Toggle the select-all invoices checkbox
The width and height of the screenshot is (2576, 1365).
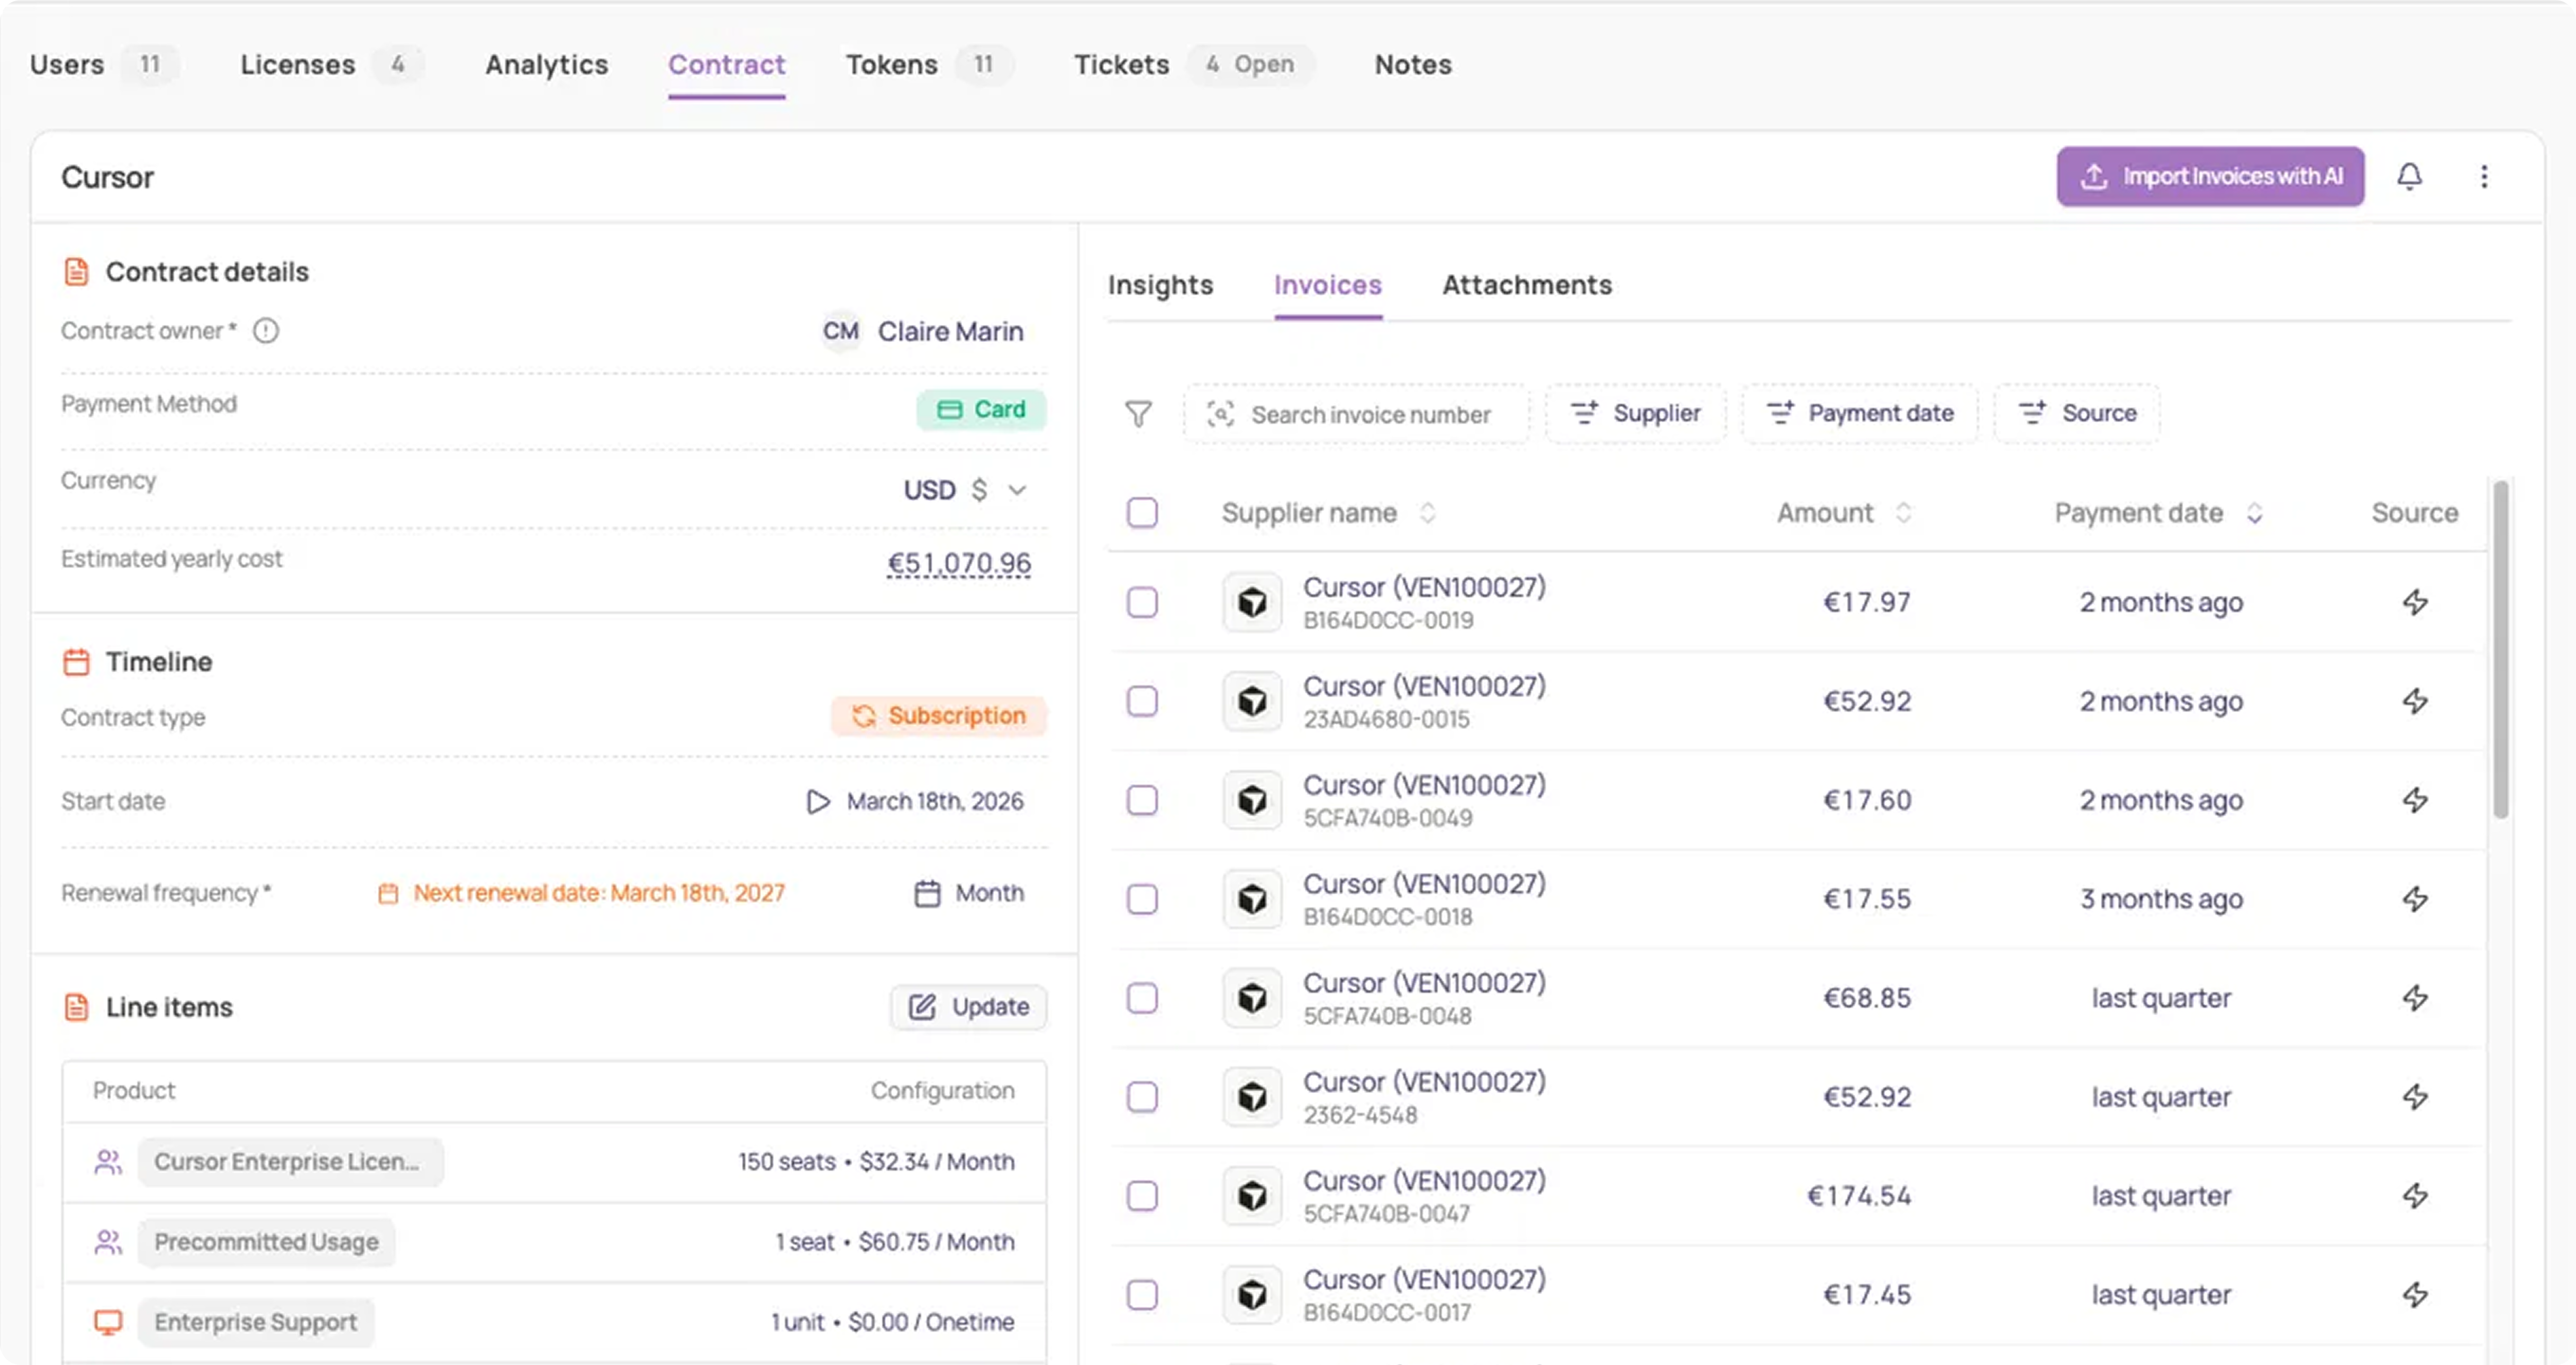[1142, 513]
